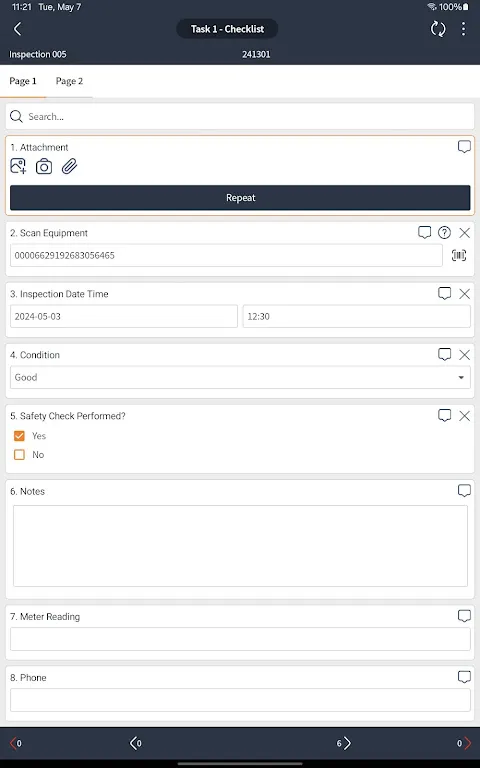Tap the add image attachment icon
Screen dimensions: 480x768
coord(18,166)
